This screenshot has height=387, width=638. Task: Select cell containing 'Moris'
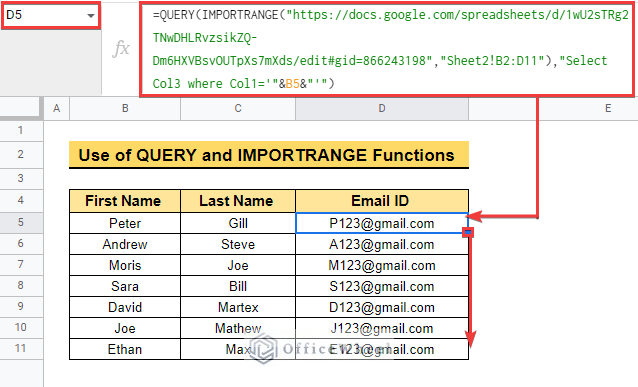[125, 265]
